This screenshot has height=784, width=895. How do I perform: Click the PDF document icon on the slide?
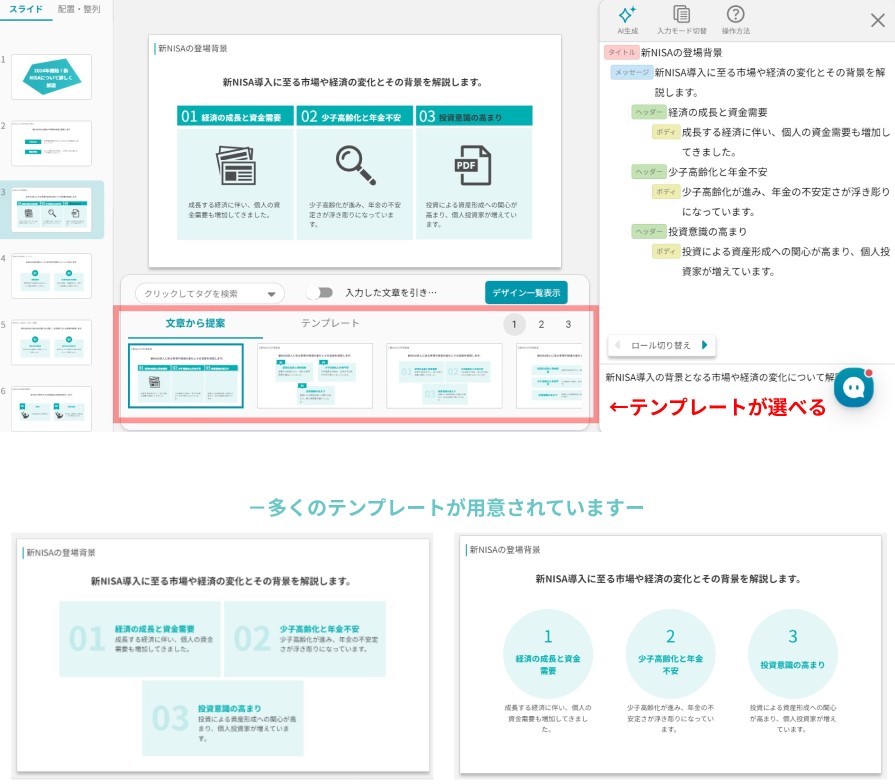tap(473, 166)
